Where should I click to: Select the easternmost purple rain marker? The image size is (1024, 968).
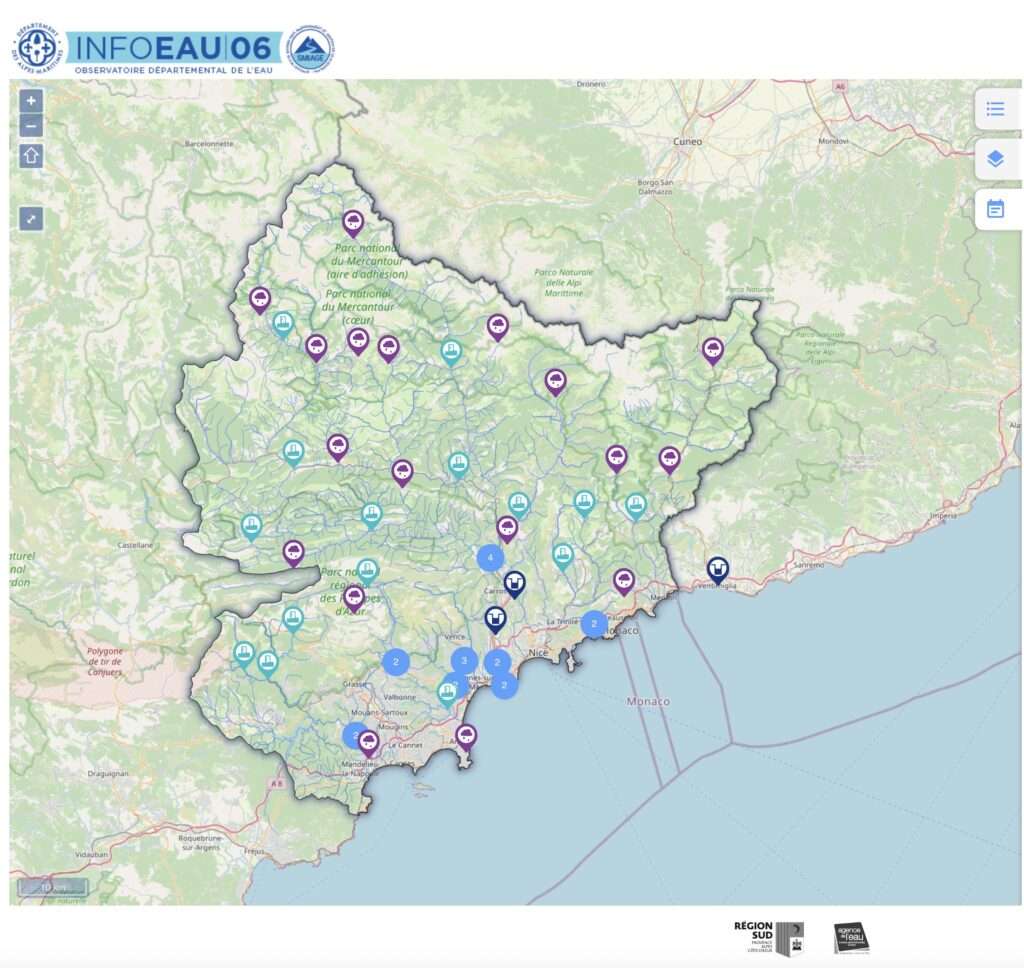pyautogui.click(x=712, y=349)
